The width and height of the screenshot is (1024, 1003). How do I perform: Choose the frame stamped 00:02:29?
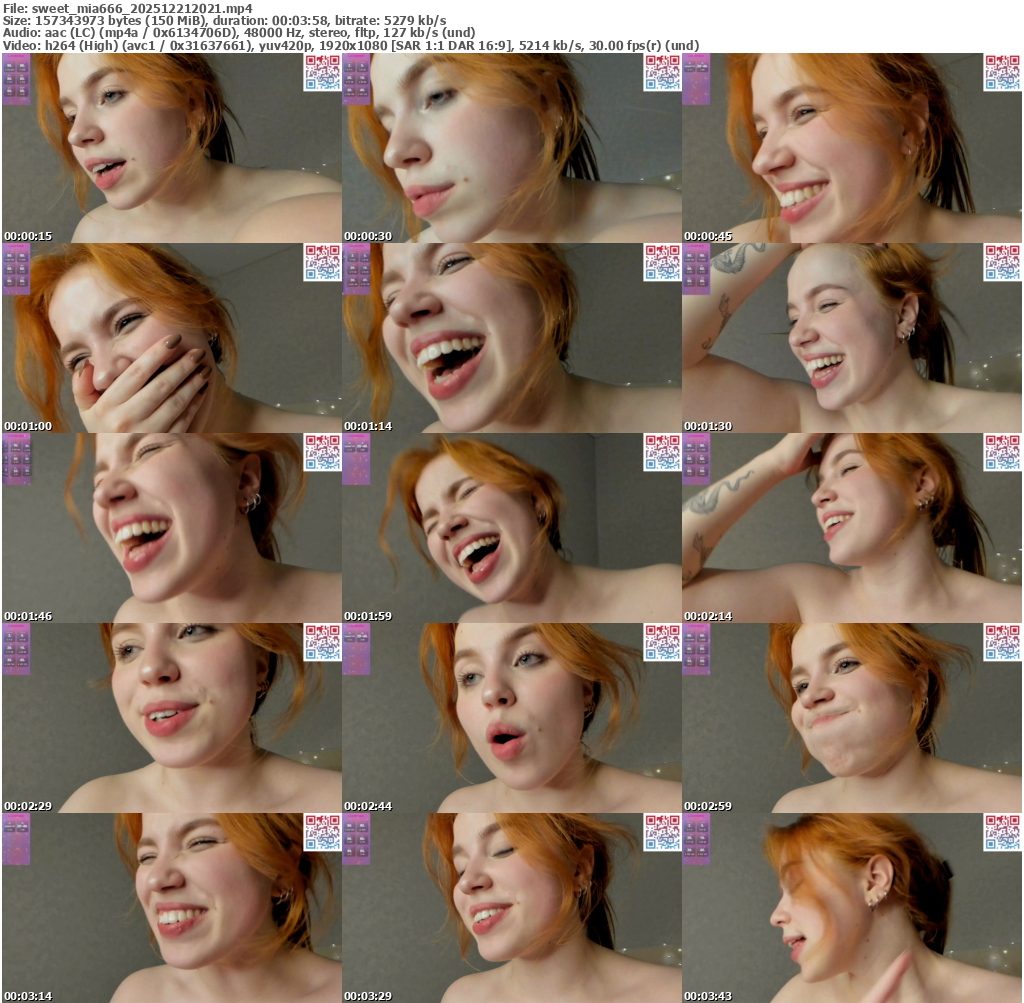click(x=172, y=718)
